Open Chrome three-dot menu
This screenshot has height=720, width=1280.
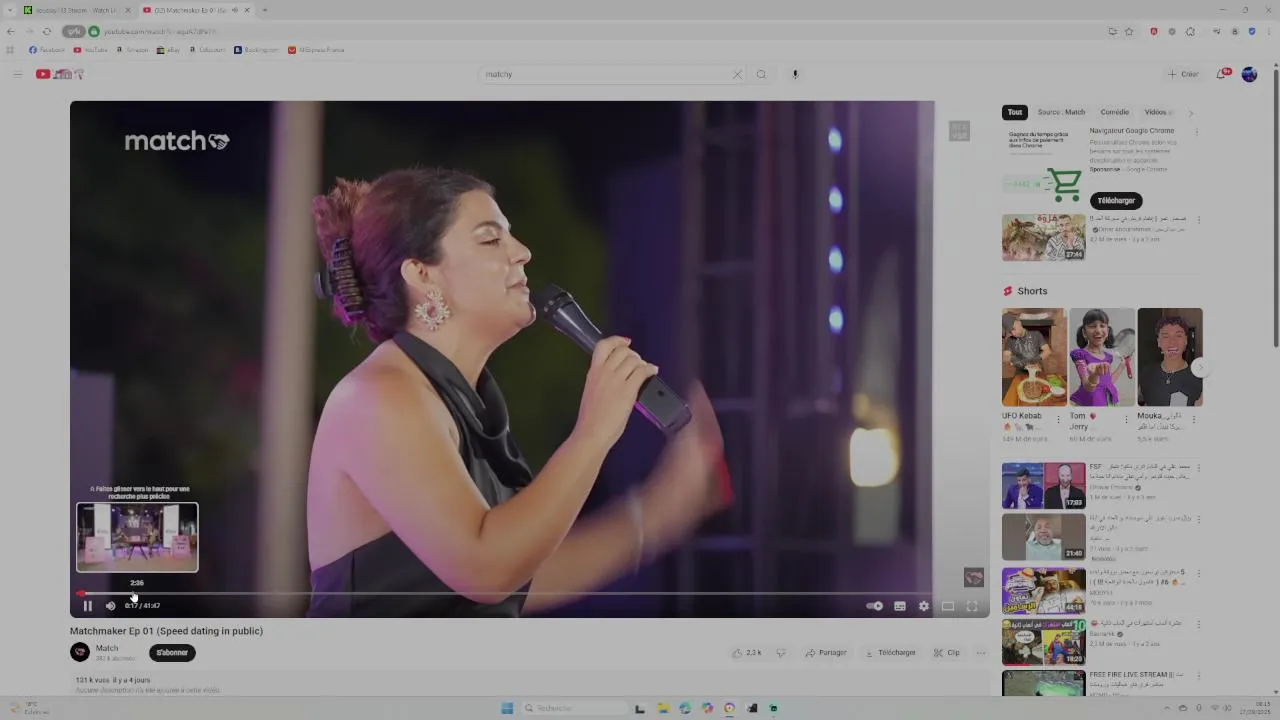pos(1268,31)
